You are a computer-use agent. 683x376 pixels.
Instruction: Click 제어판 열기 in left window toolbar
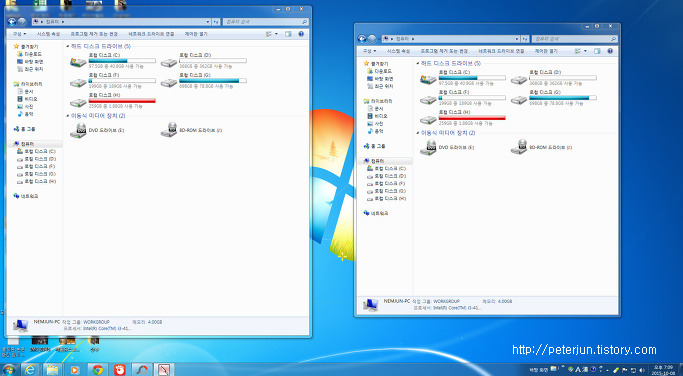[196, 34]
